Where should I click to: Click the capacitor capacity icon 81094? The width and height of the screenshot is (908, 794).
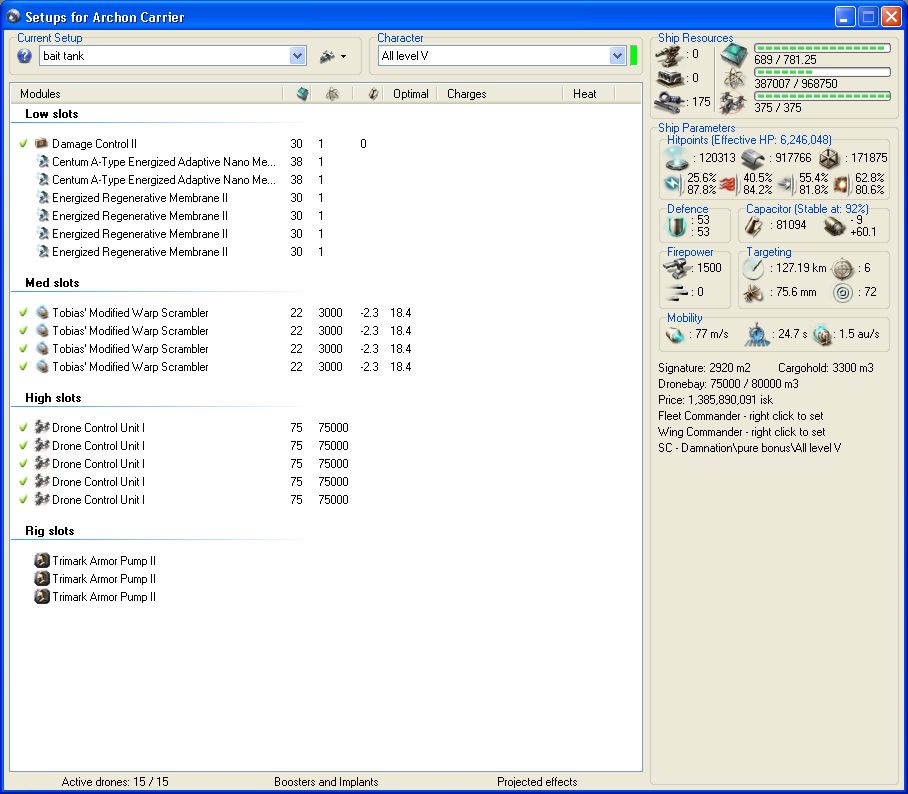[754, 225]
